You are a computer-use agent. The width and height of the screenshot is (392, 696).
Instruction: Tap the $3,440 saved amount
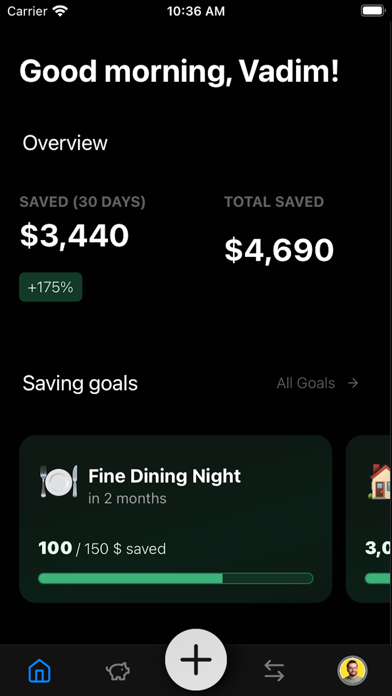[x=74, y=236]
